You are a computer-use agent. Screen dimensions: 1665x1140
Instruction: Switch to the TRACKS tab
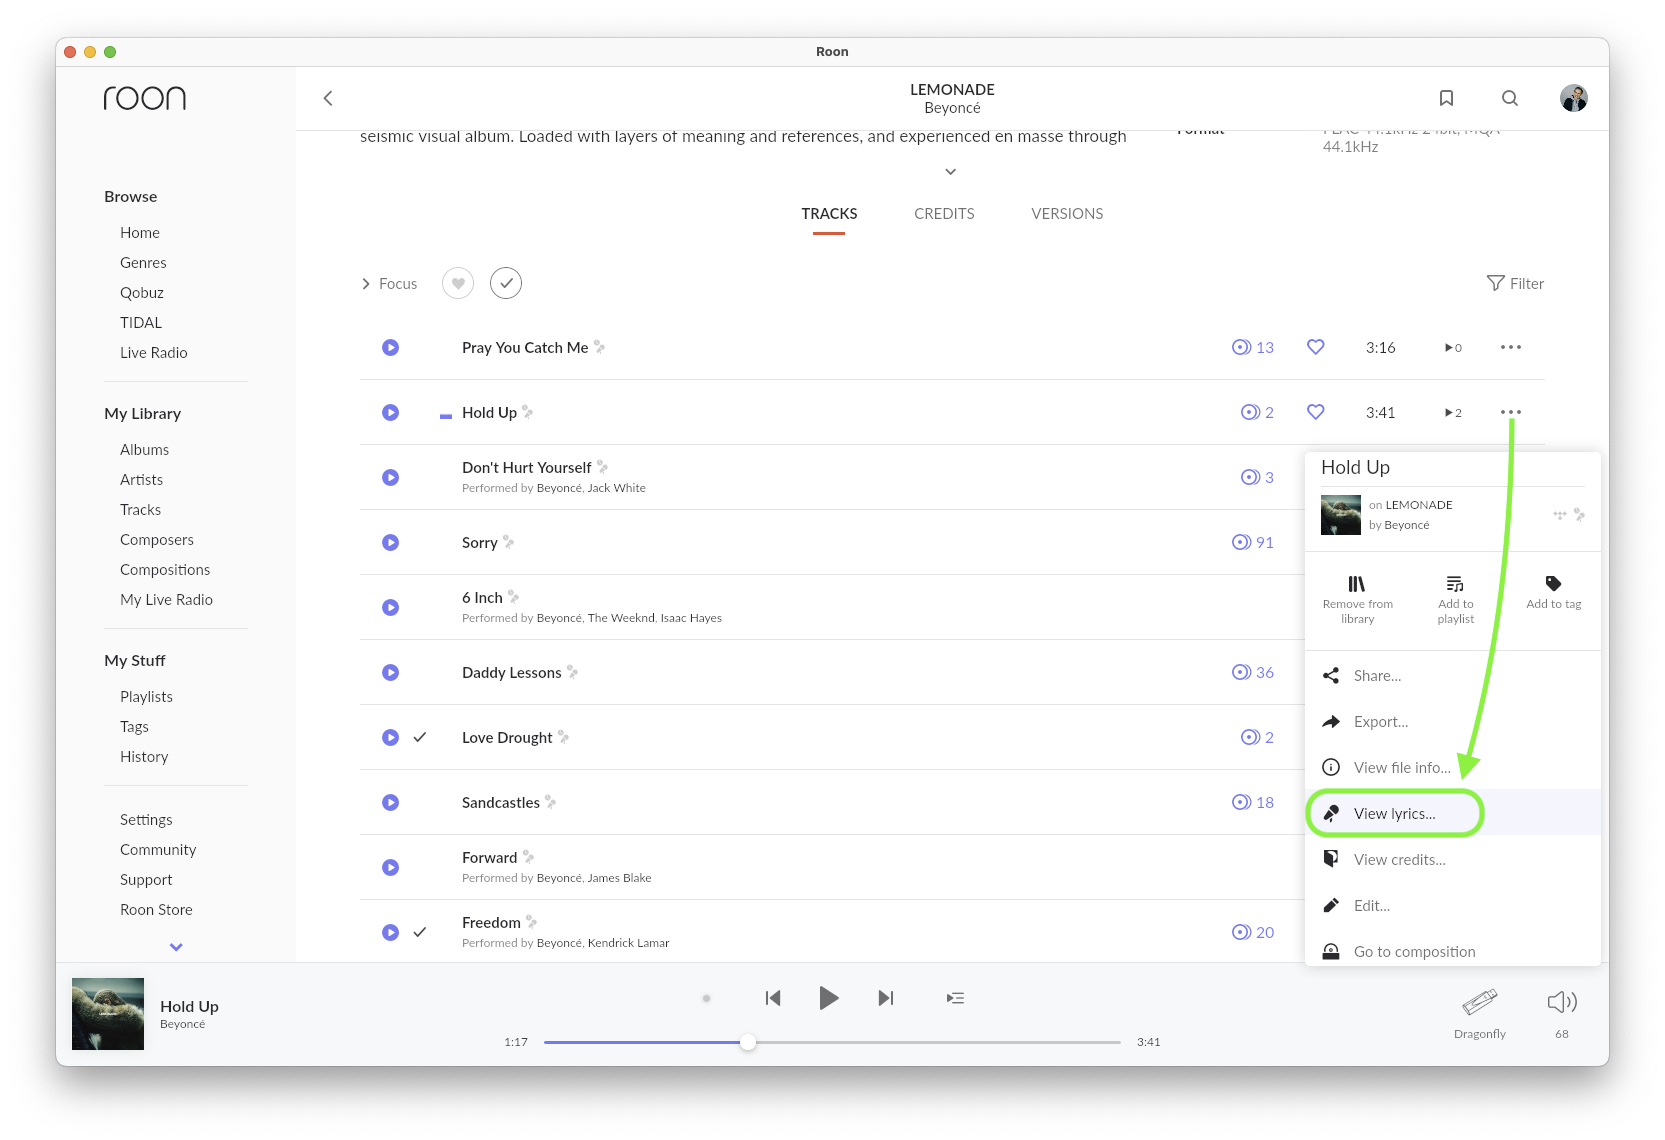(x=829, y=214)
